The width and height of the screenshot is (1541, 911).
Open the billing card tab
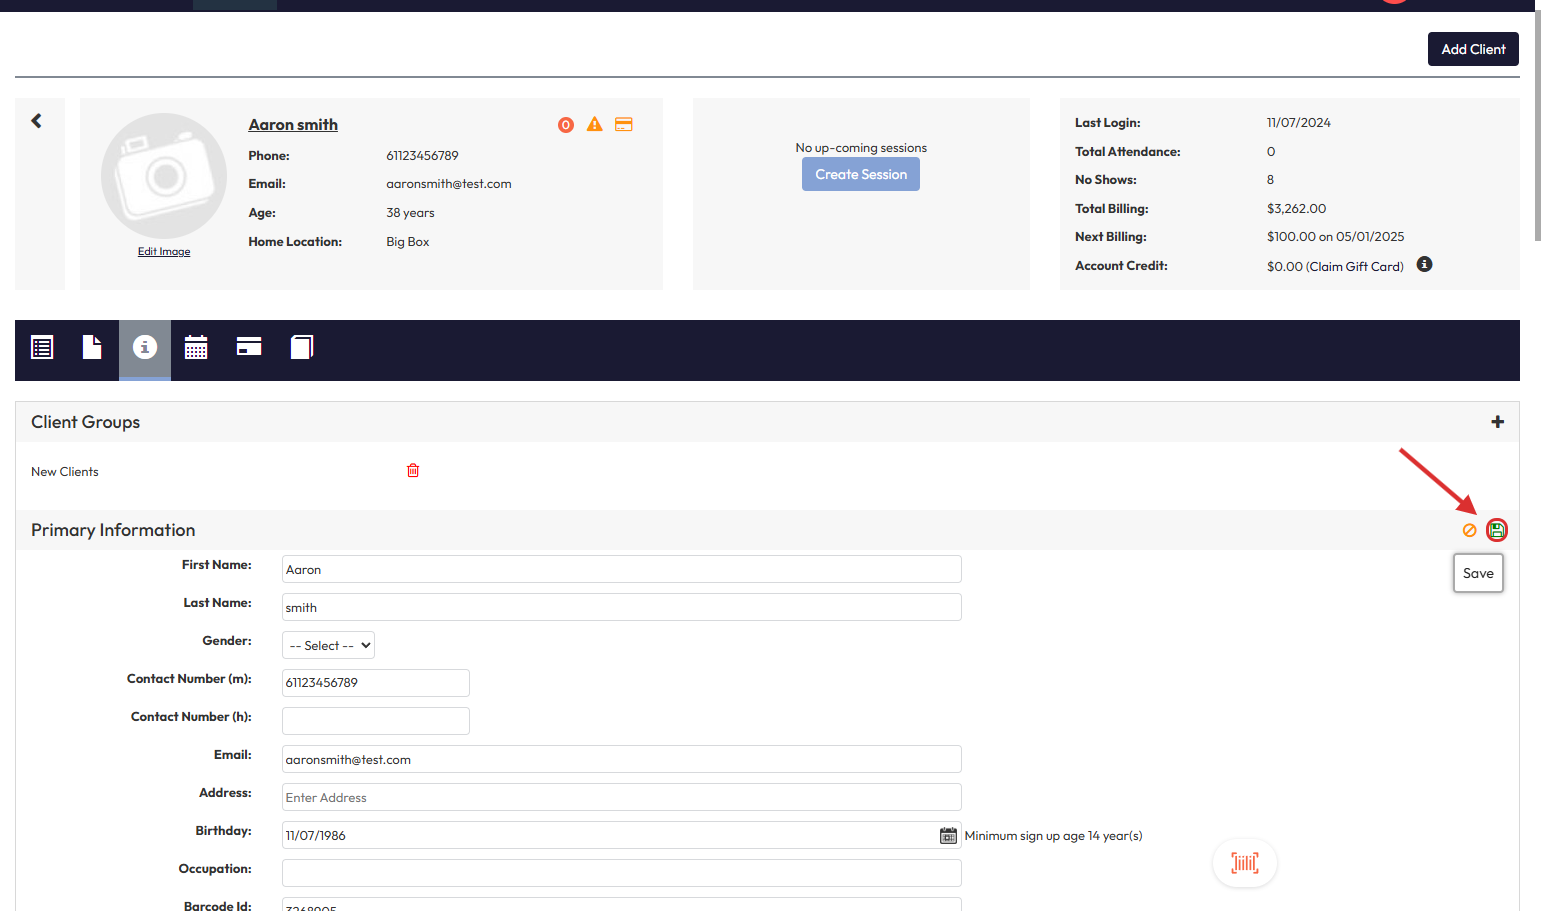pyautogui.click(x=249, y=347)
